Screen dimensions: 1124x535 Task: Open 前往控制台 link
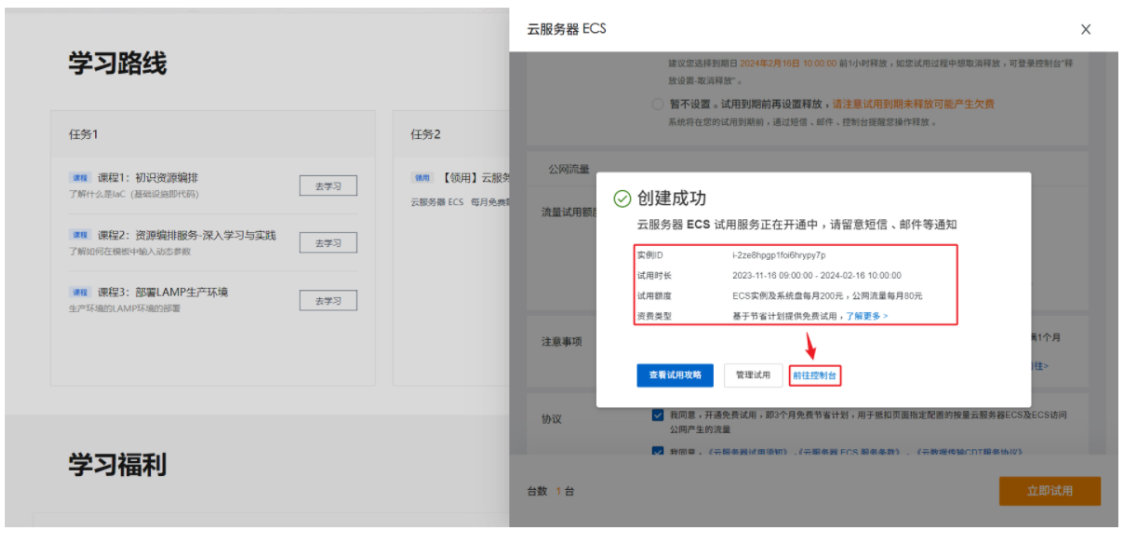814,375
